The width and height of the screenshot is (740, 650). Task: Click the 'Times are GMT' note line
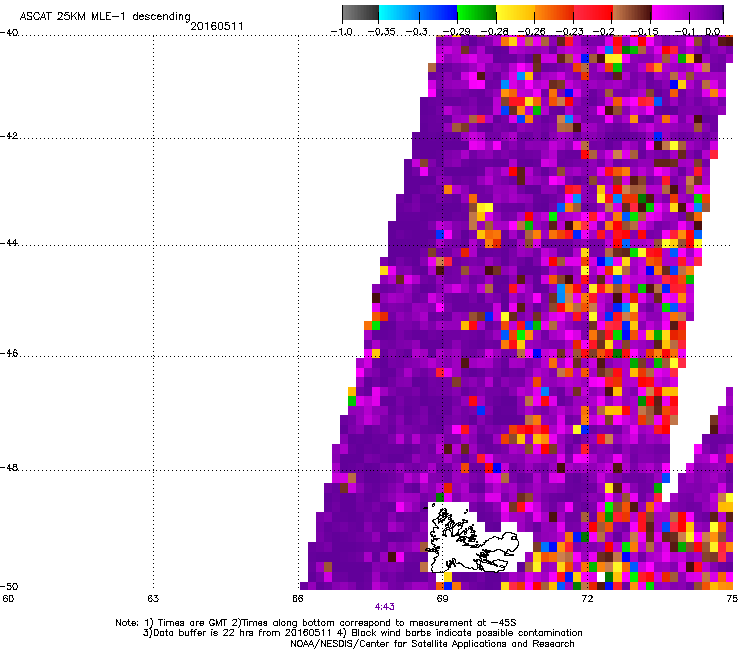click(x=316, y=623)
